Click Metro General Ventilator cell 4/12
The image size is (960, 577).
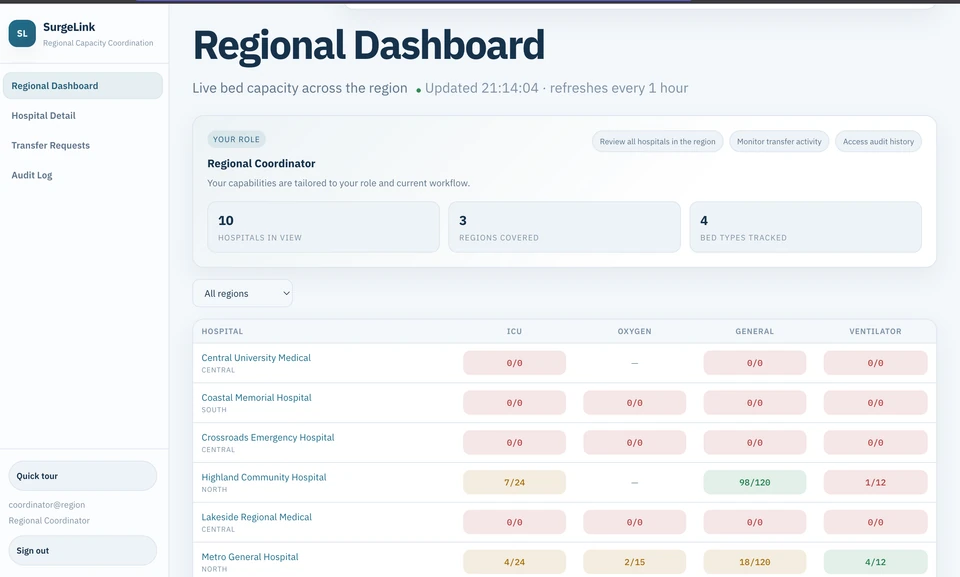(876, 562)
